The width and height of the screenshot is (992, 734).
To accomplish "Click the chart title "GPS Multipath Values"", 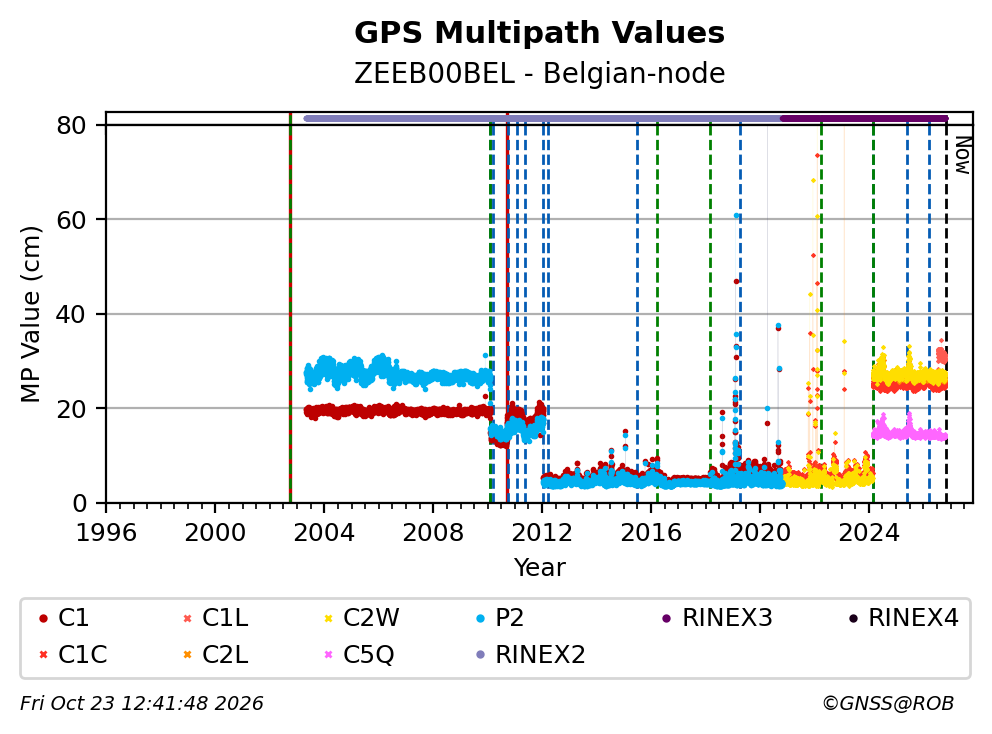I will (x=539, y=32).
